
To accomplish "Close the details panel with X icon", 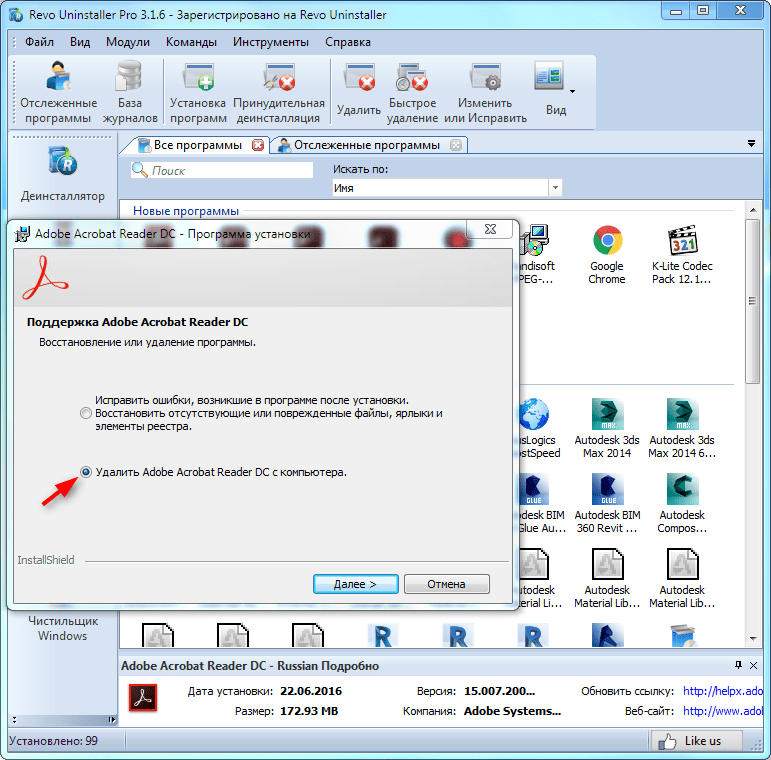I will pos(753,665).
